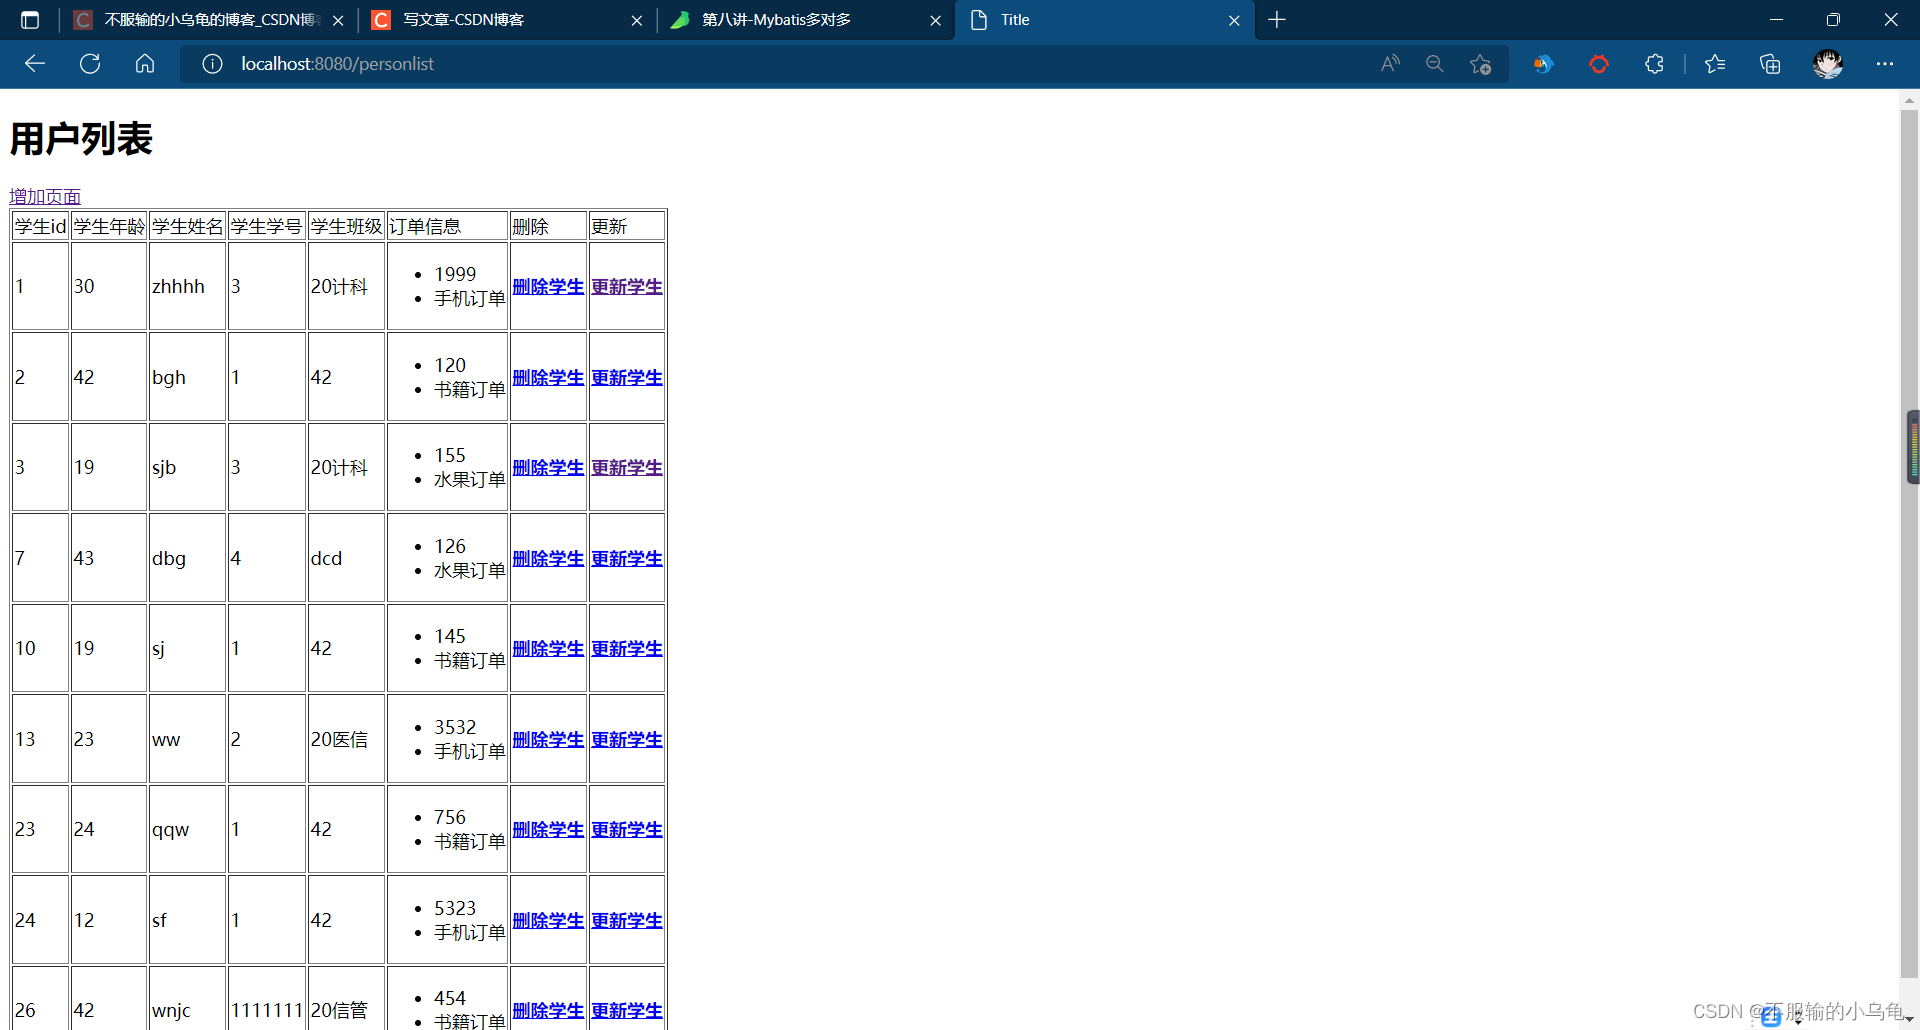Reload the personlist page

coord(90,64)
